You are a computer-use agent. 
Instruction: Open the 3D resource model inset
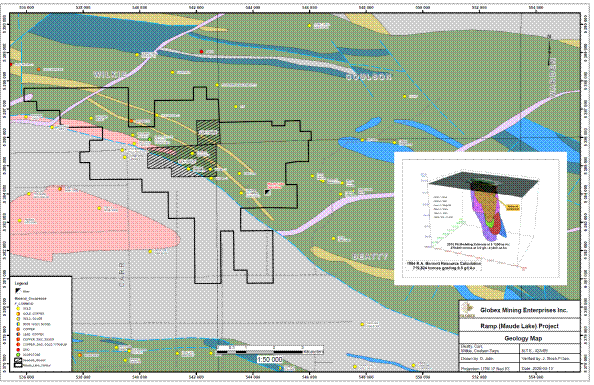480,219
